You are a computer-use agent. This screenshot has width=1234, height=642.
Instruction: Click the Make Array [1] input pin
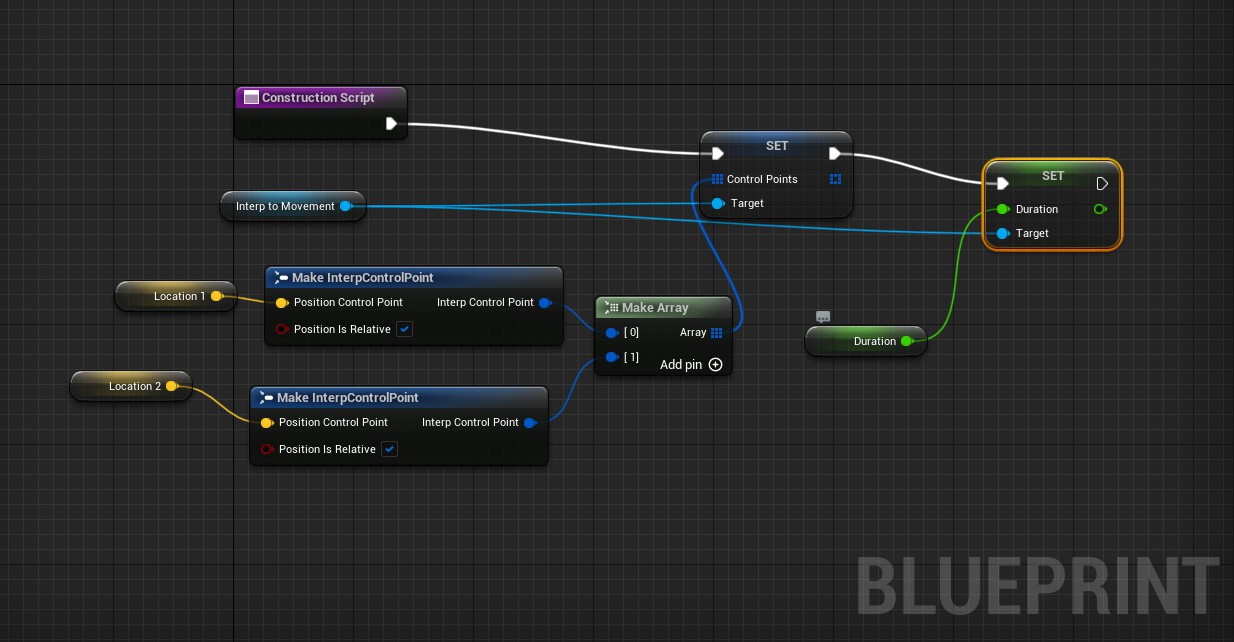coord(612,357)
